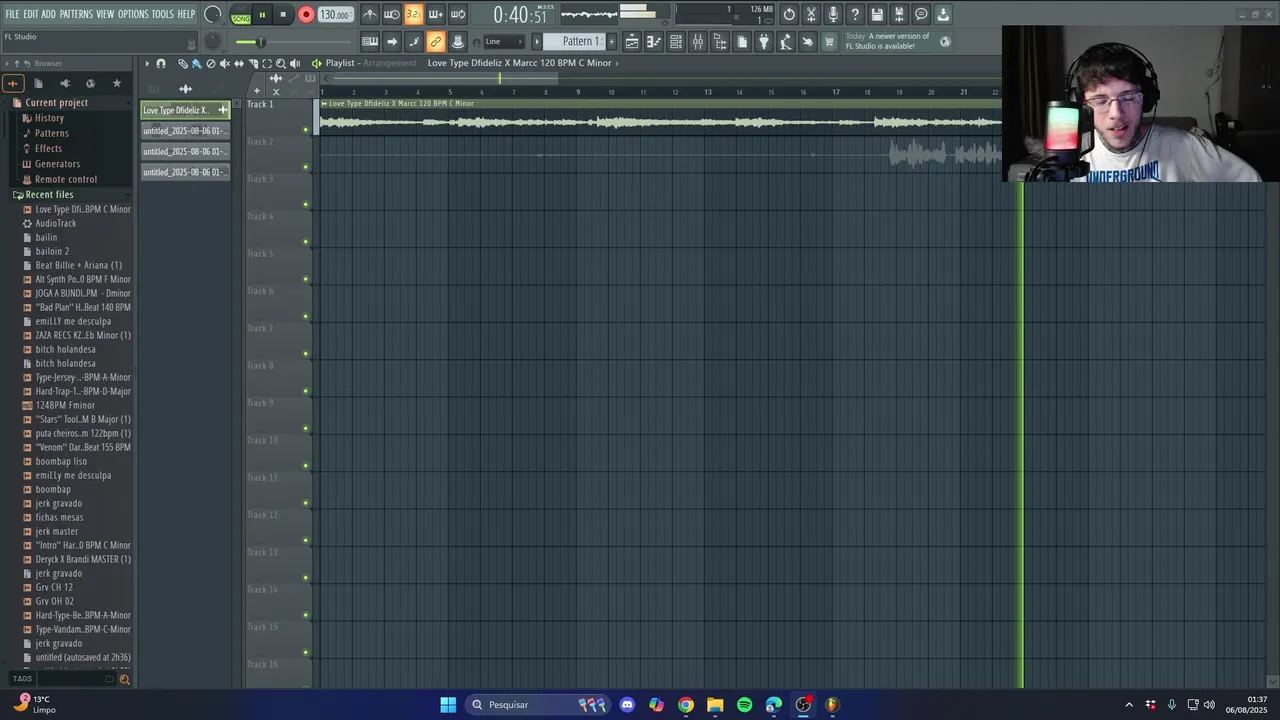The height and width of the screenshot is (720, 1280).
Task: Select the slip tool in playlist toolbar
Action: (238, 63)
